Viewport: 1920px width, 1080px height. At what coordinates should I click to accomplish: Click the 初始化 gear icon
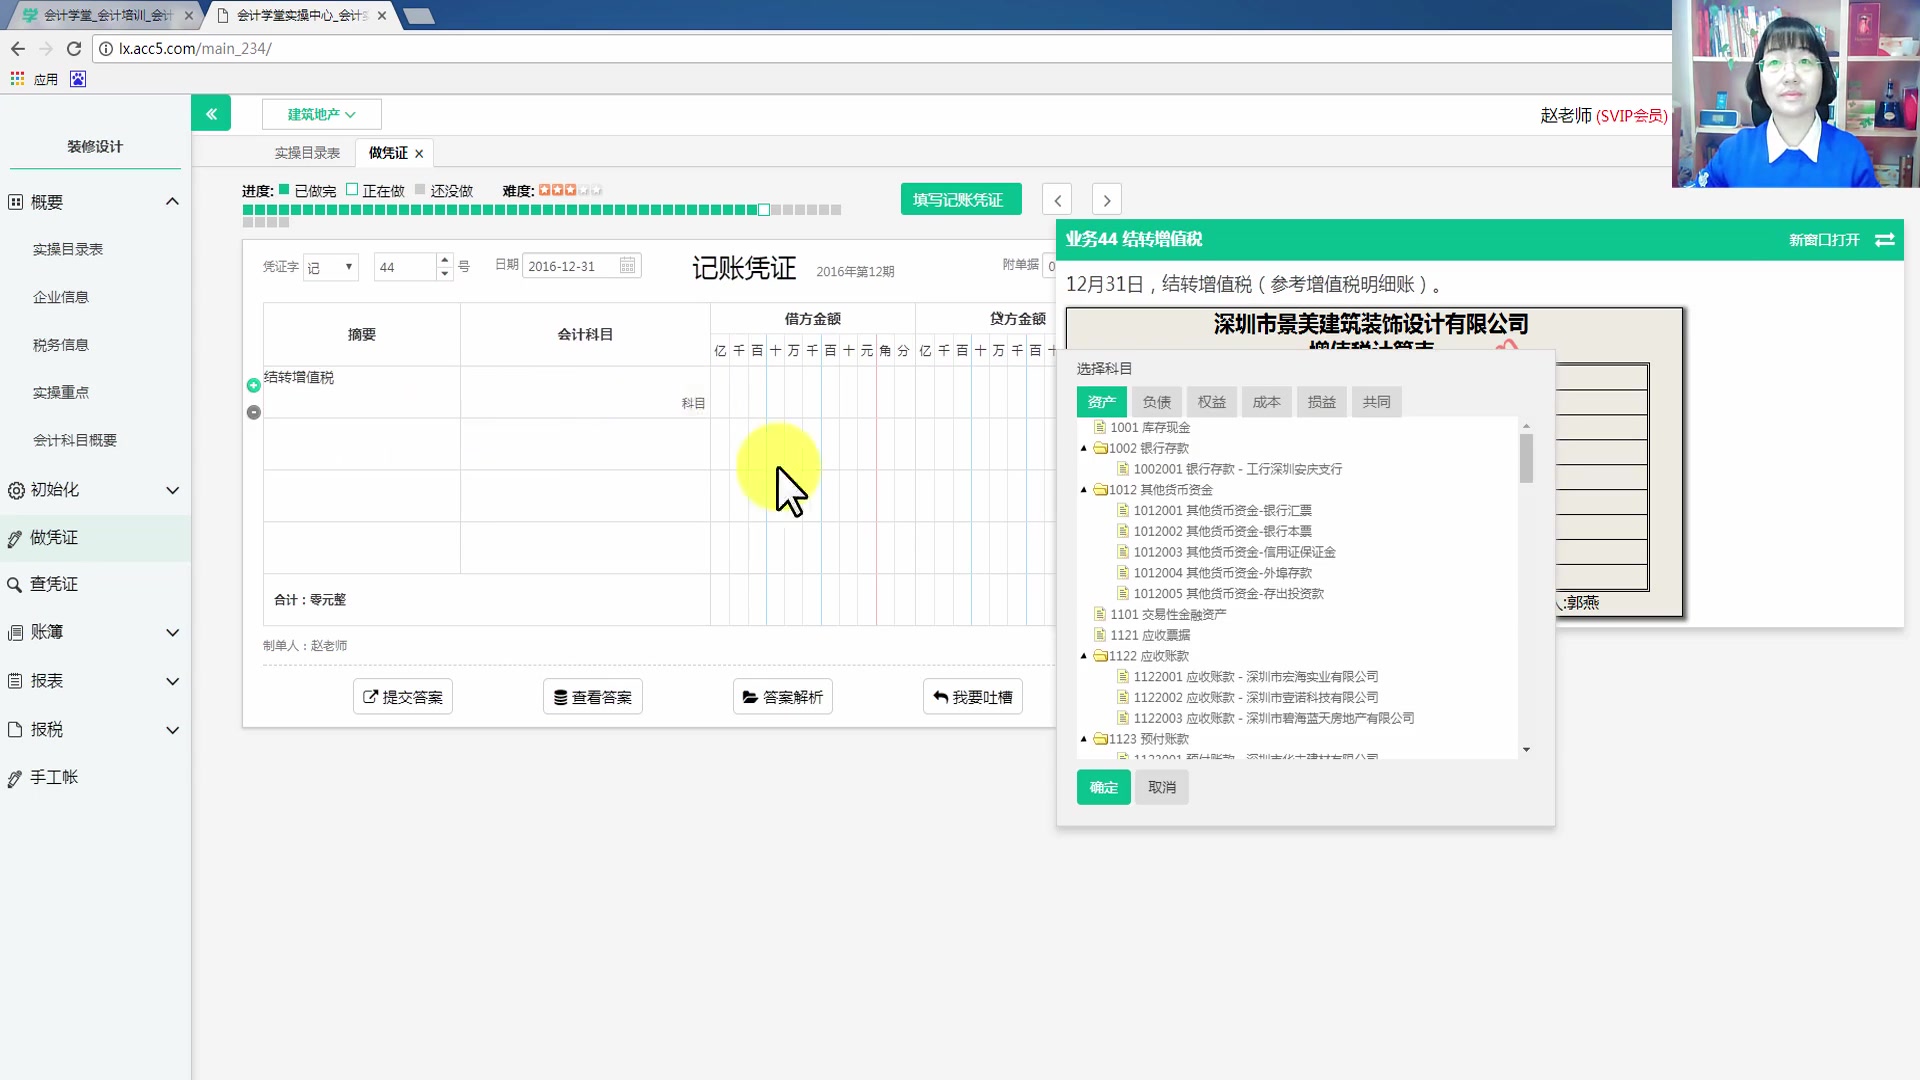(14, 490)
